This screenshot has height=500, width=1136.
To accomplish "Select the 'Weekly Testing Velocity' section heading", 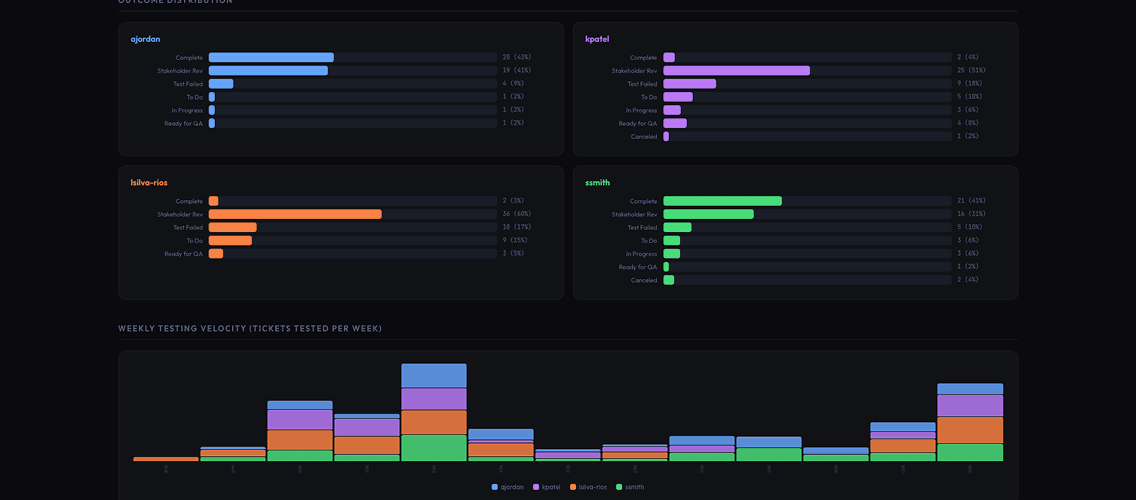I will (250, 329).
